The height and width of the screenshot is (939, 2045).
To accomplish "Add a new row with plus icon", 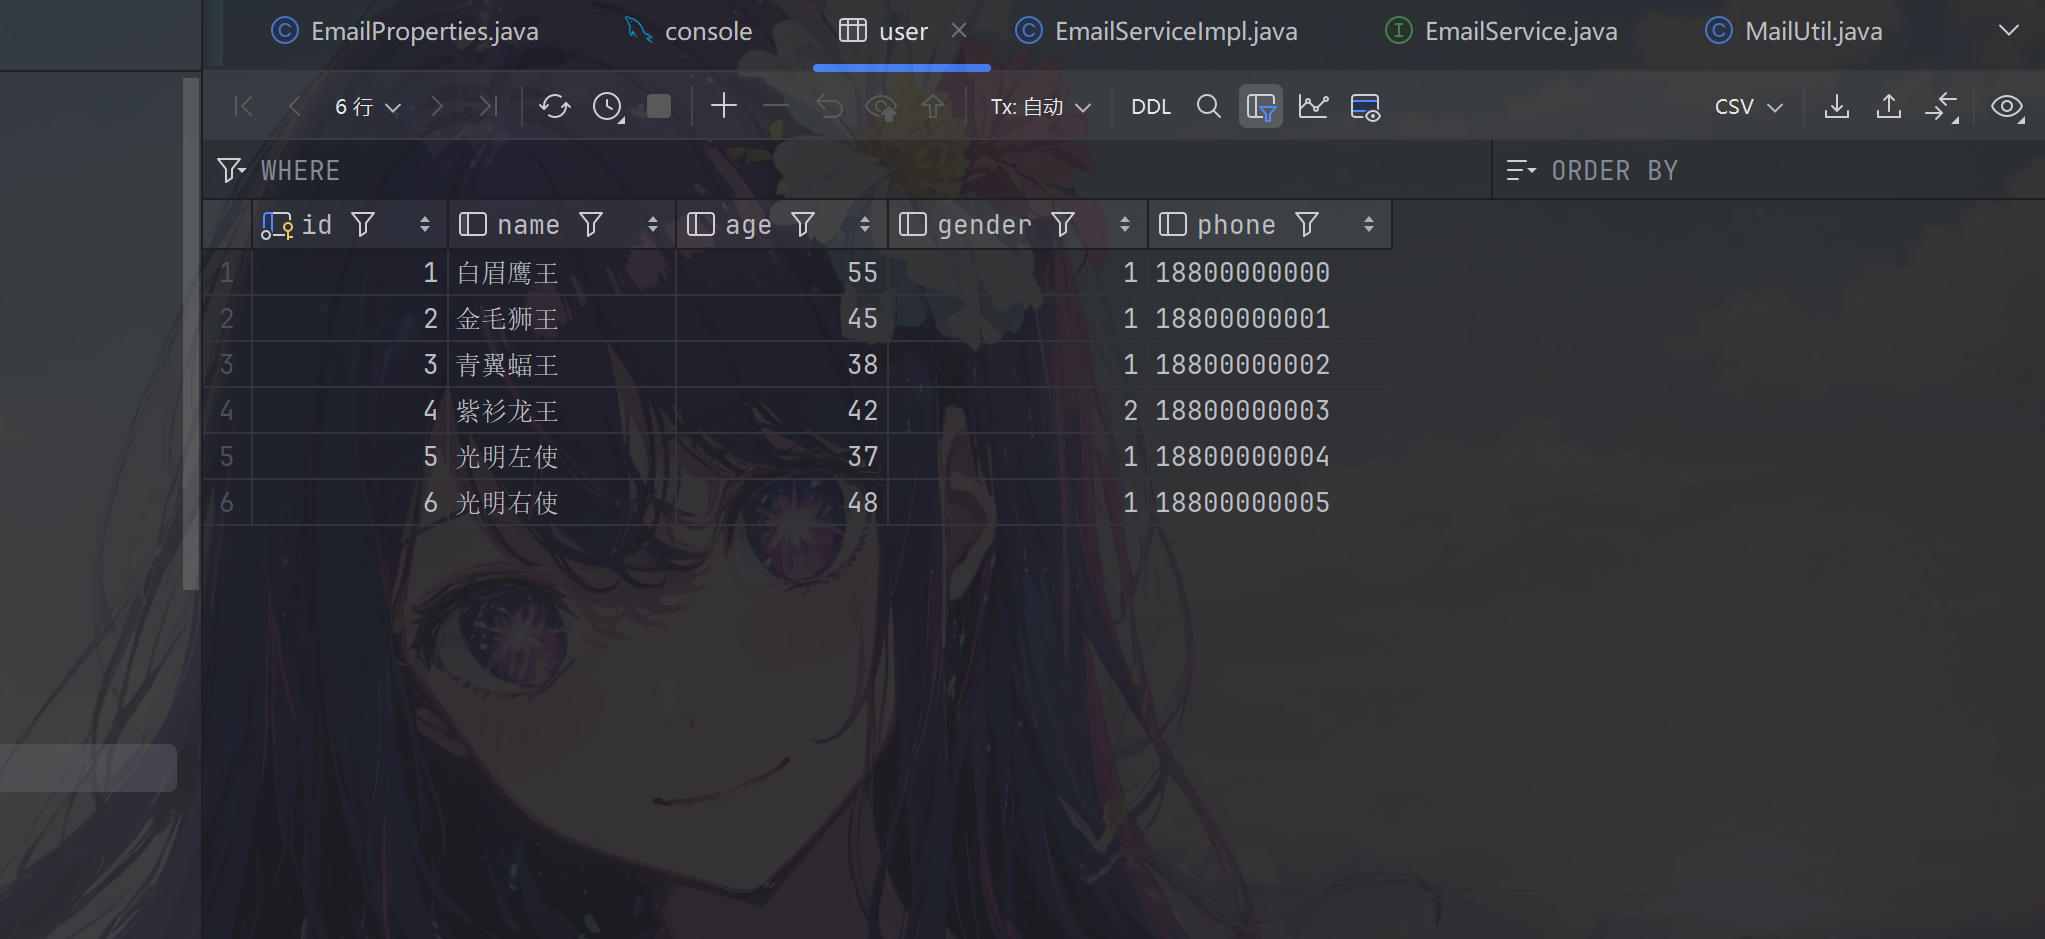I will (x=724, y=105).
